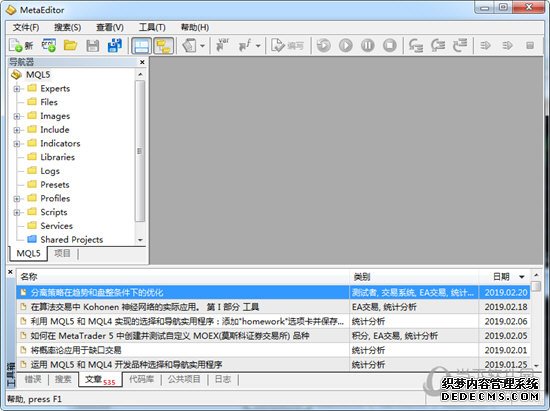550x411 pixels.
Task: Click the Step Out debug icon
Action: 460,46
